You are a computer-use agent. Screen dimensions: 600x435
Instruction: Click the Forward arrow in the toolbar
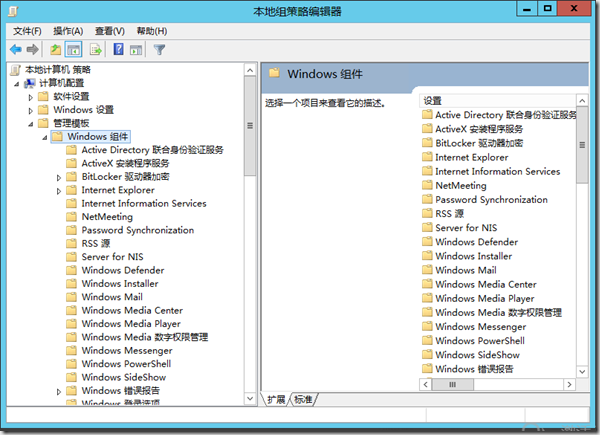(33, 49)
